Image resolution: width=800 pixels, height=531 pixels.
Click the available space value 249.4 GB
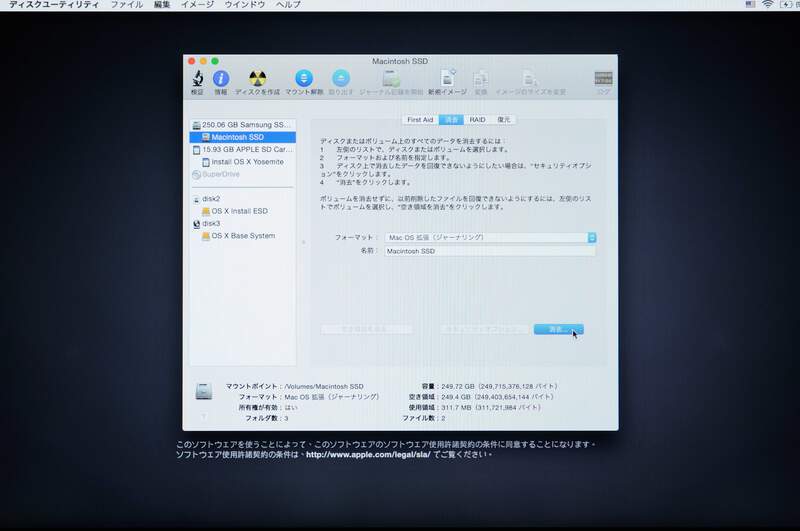[x=456, y=397]
